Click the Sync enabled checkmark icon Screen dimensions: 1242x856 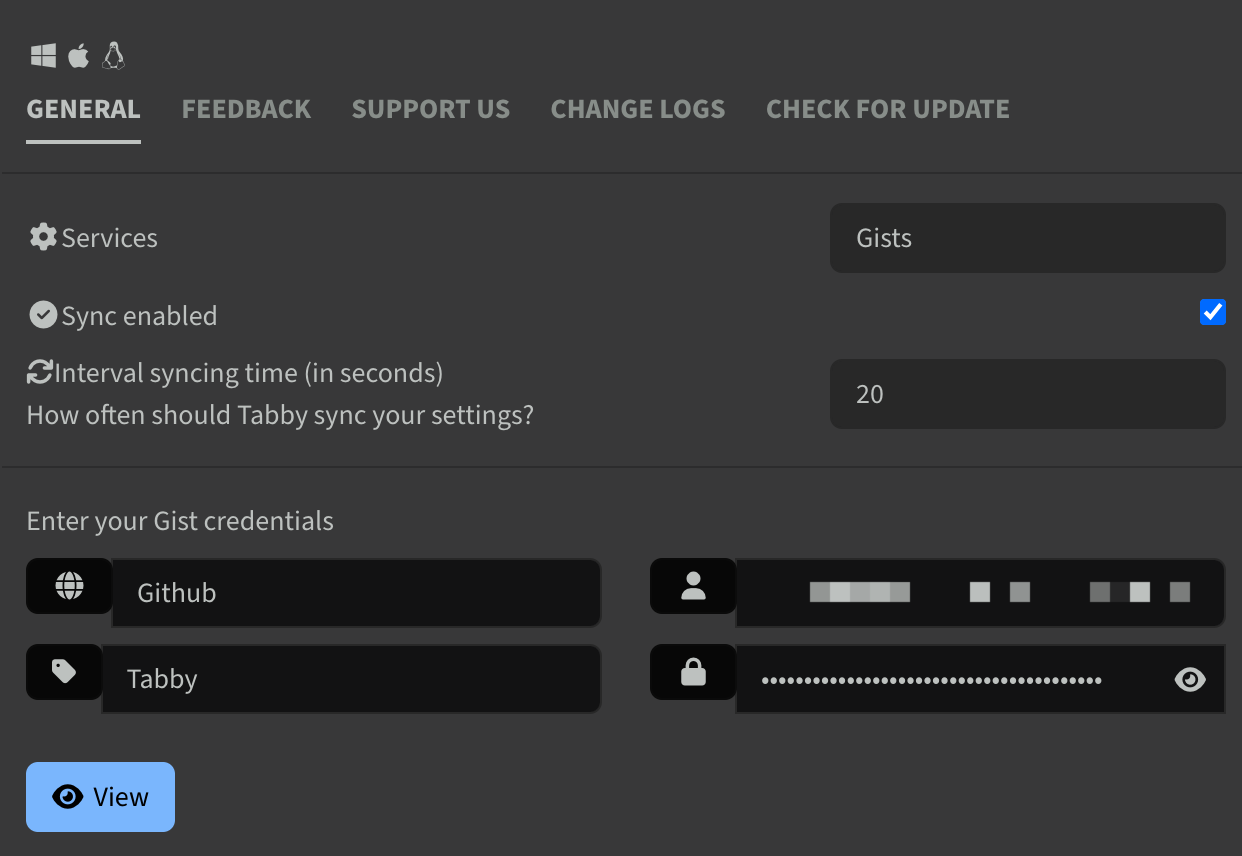(x=43, y=315)
